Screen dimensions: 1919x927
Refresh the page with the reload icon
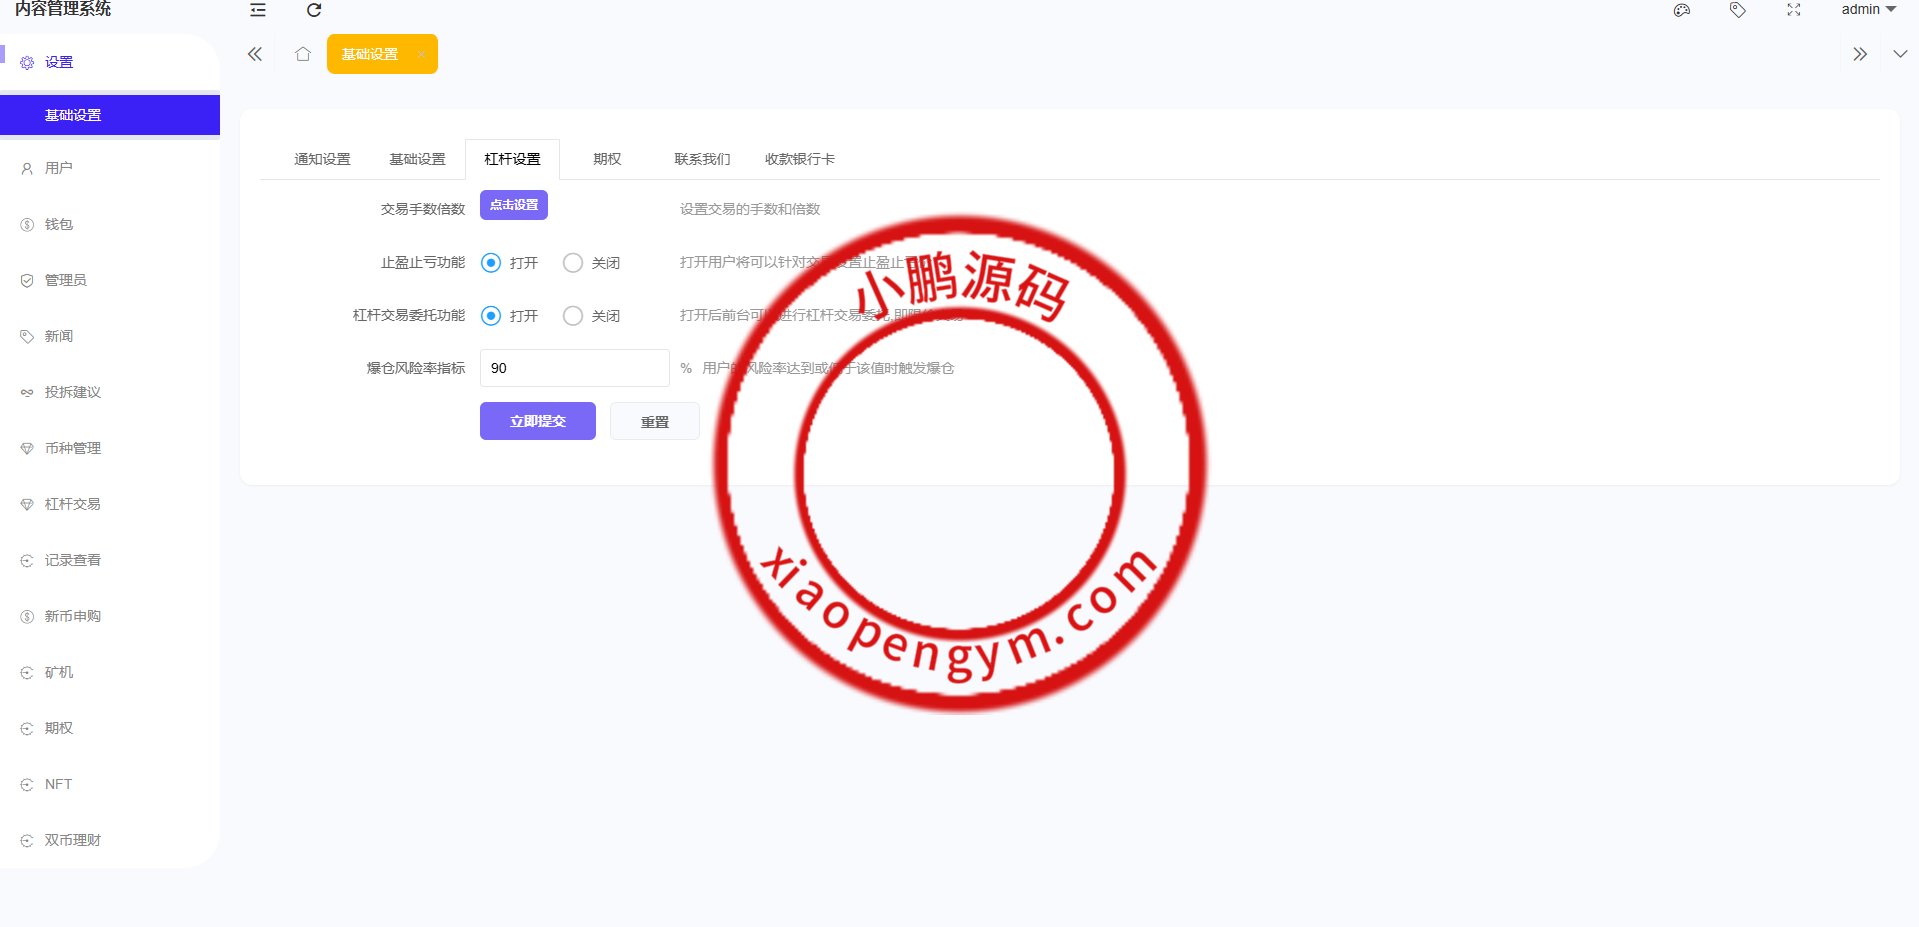point(313,10)
